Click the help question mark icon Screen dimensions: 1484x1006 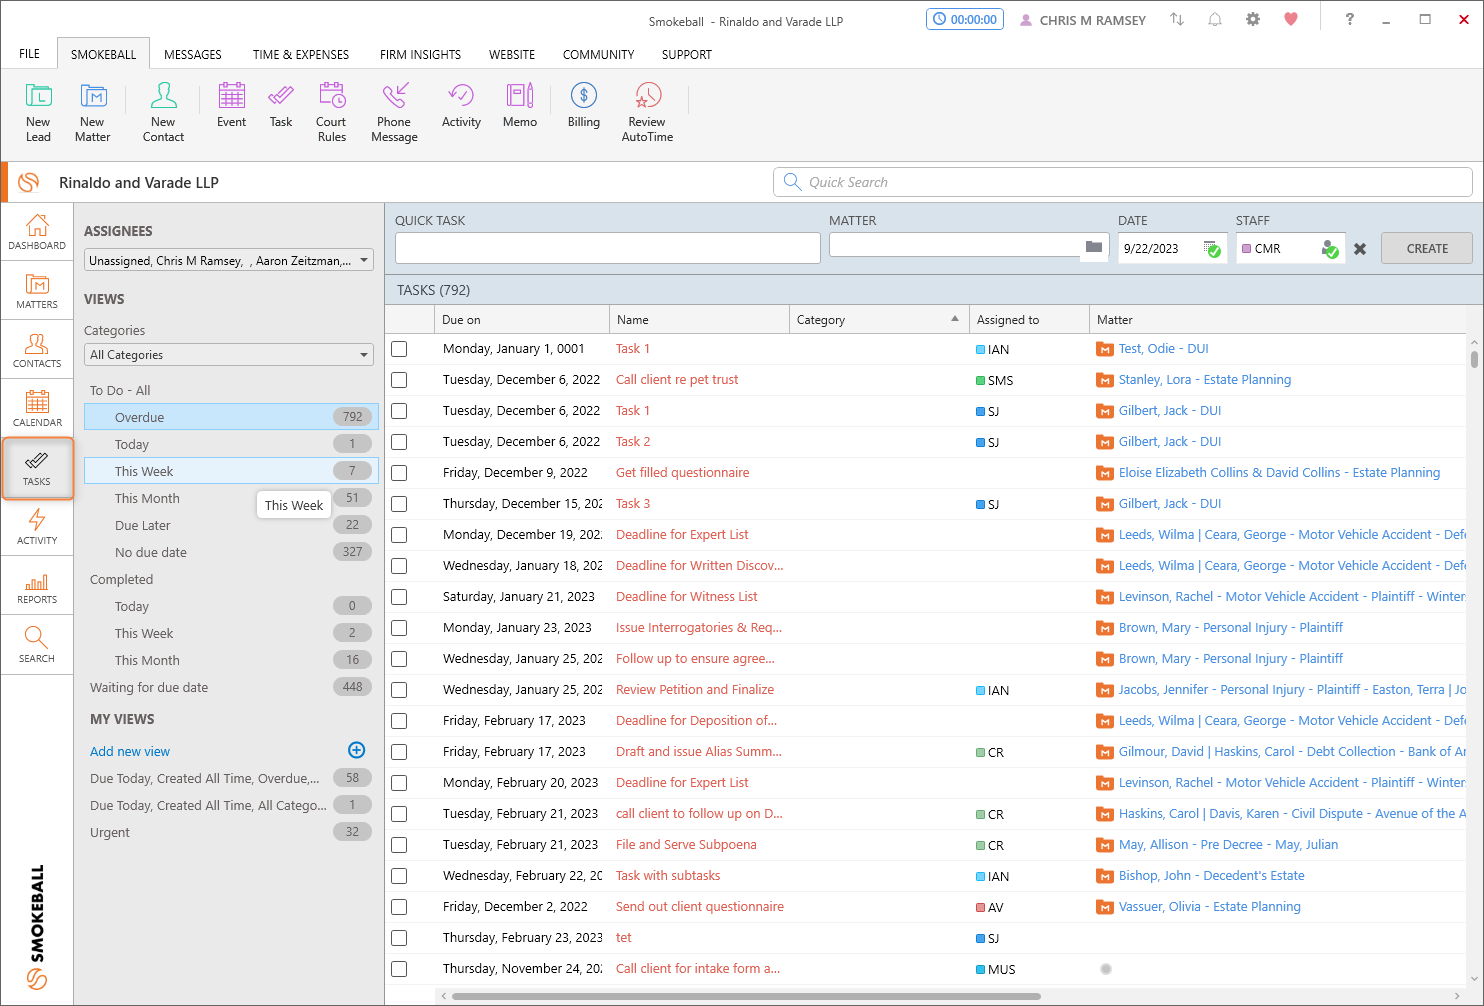click(x=1349, y=19)
